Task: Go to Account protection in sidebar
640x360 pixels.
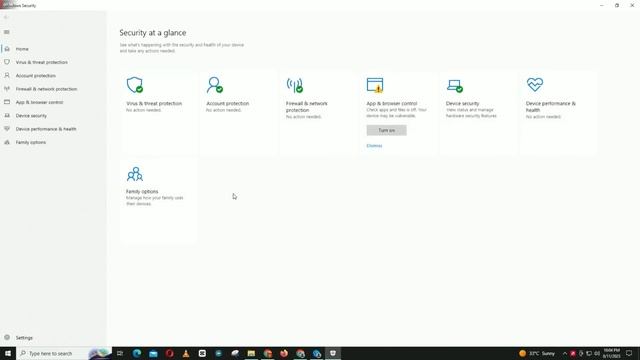Action: (x=36, y=76)
